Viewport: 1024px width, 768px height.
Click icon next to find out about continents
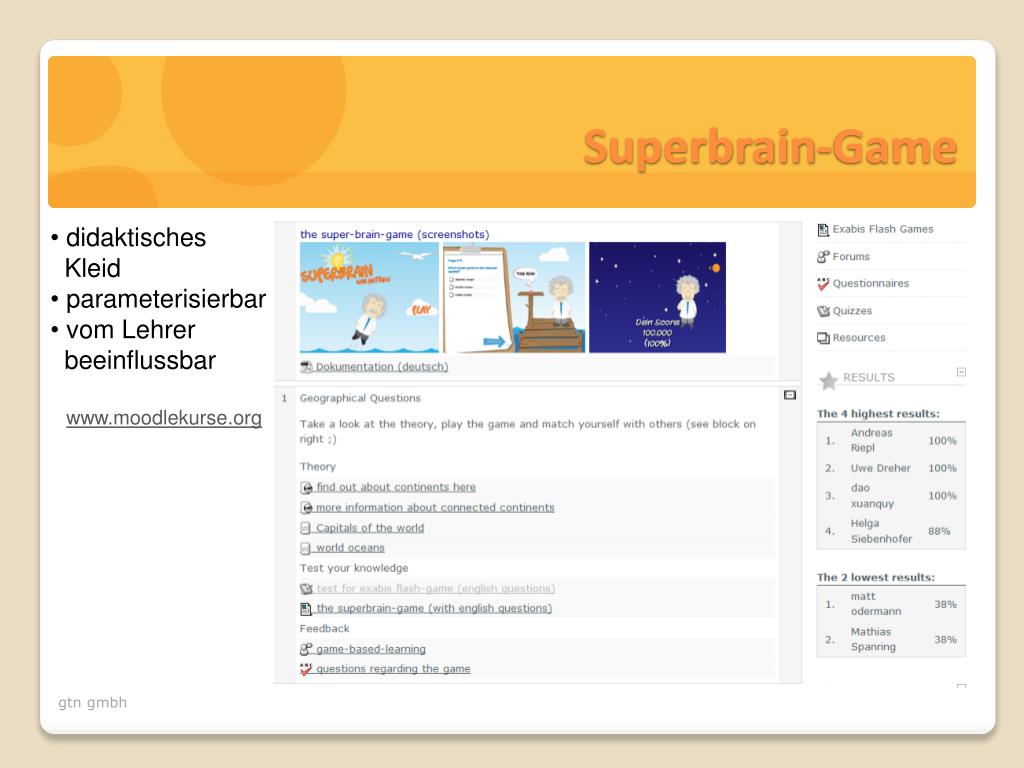[x=306, y=488]
